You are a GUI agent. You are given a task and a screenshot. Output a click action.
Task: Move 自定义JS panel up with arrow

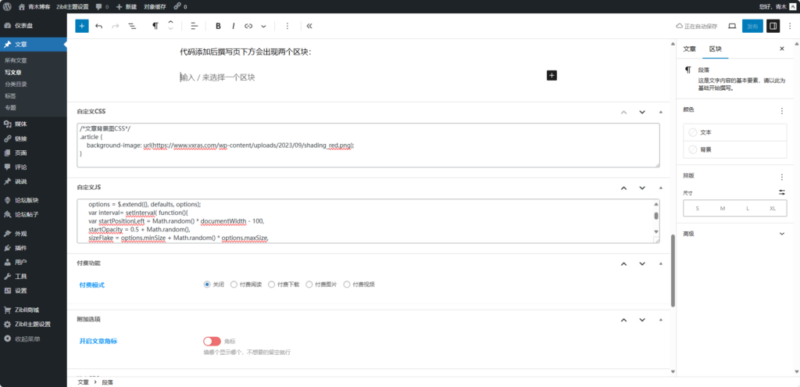pos(623,188)
